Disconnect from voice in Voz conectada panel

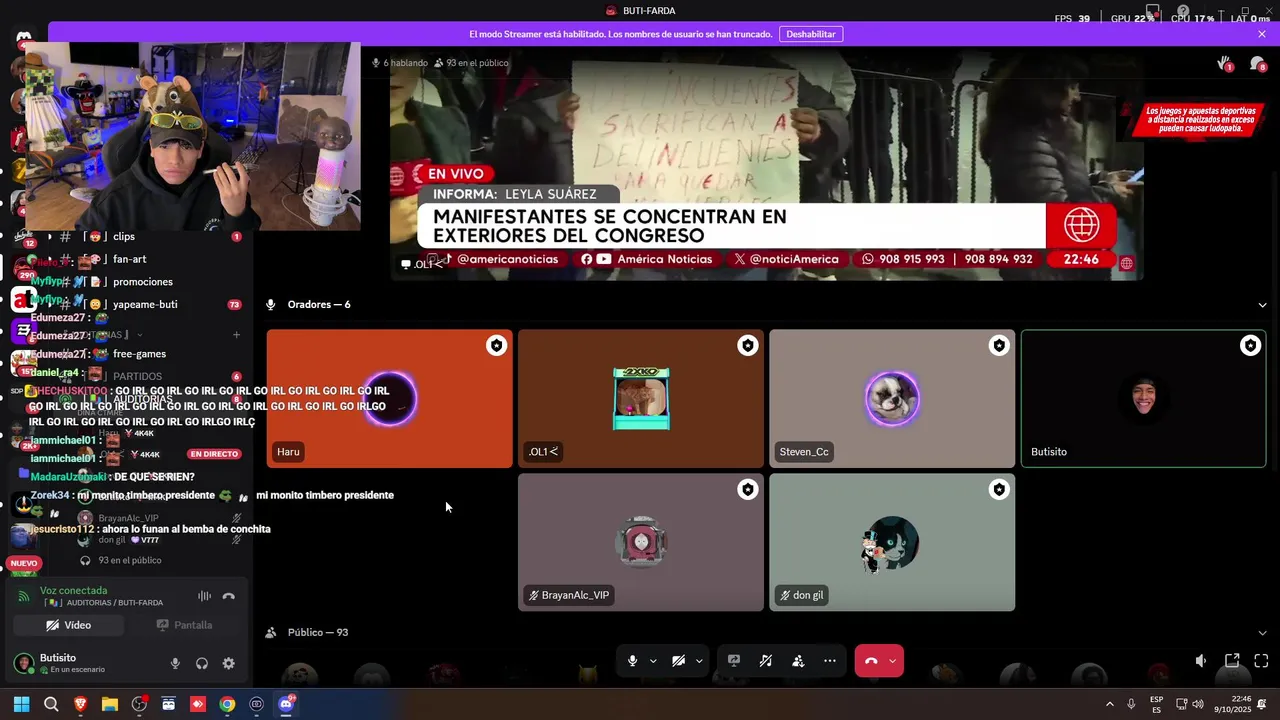(x=229, y=596)
